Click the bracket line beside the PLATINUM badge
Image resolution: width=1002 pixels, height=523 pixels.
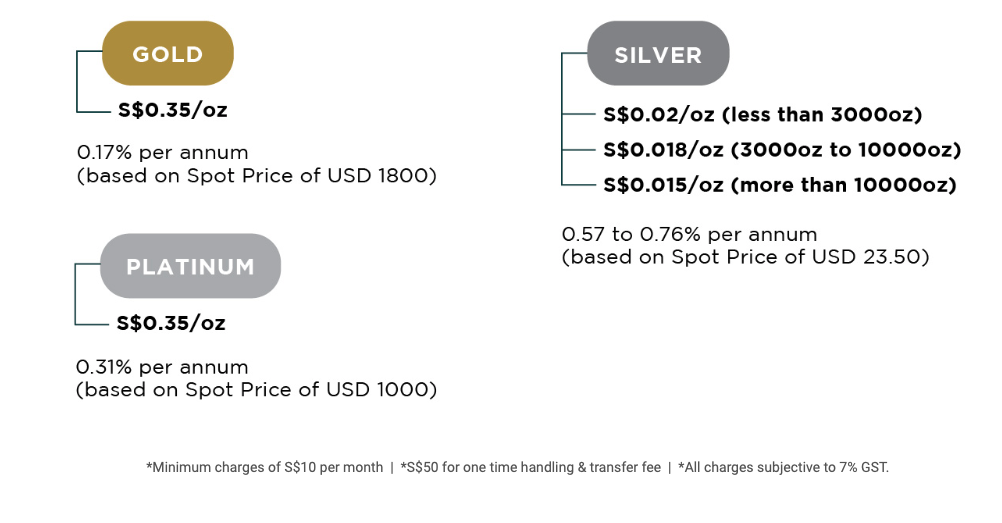[75, 294]
